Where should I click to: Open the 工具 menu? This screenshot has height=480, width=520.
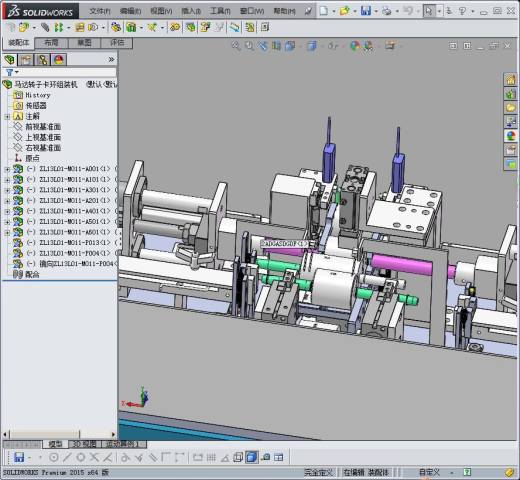point(220,11)
